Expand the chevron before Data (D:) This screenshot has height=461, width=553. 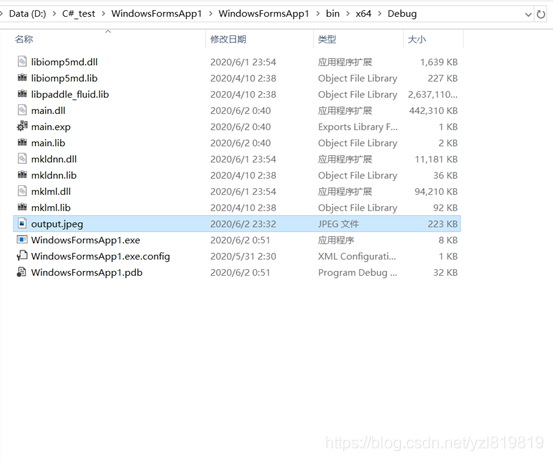point(2,14)
